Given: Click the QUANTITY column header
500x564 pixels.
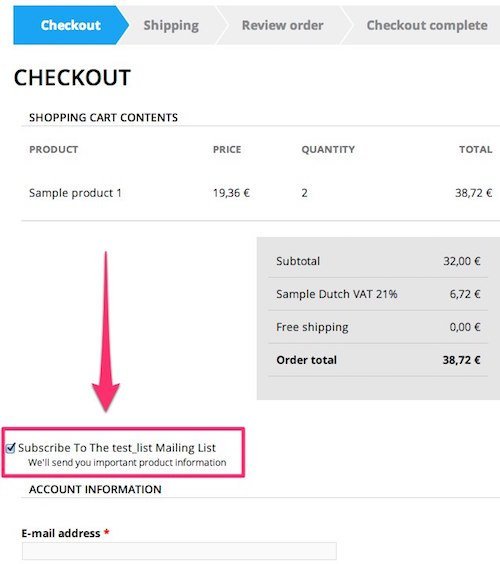Looking at the screenshot, I should (328, 149).
